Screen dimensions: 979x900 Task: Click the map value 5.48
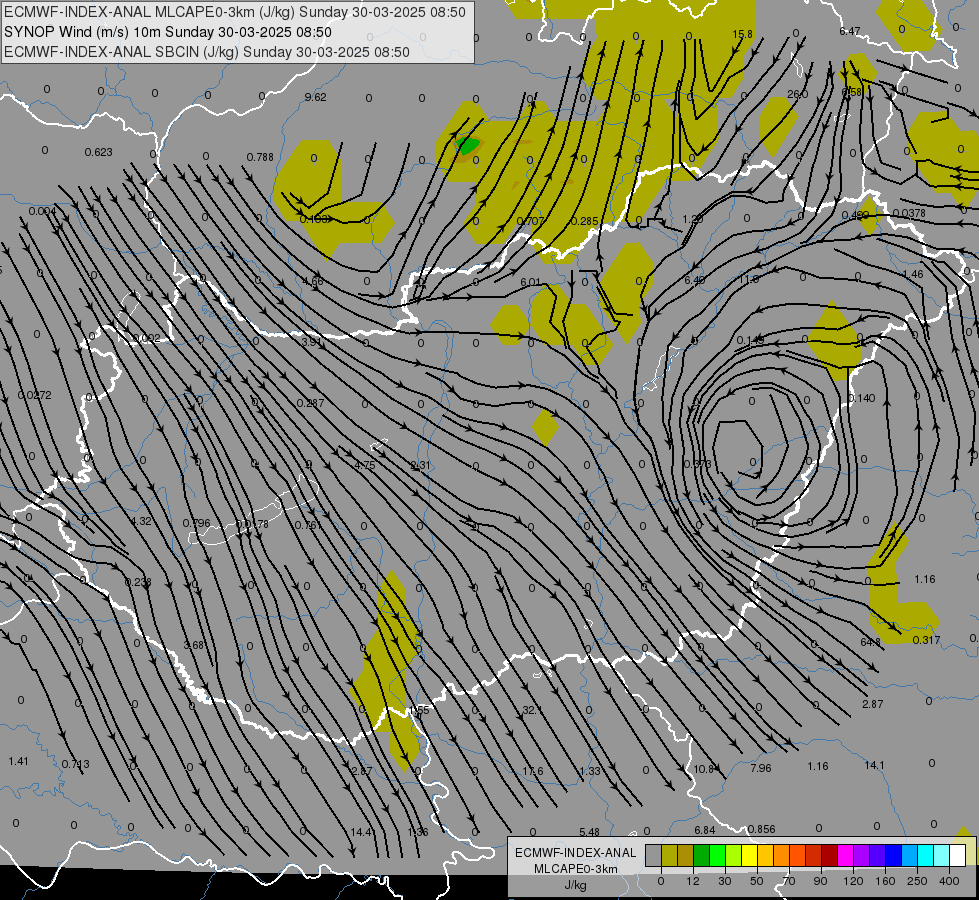coord(589,832)
